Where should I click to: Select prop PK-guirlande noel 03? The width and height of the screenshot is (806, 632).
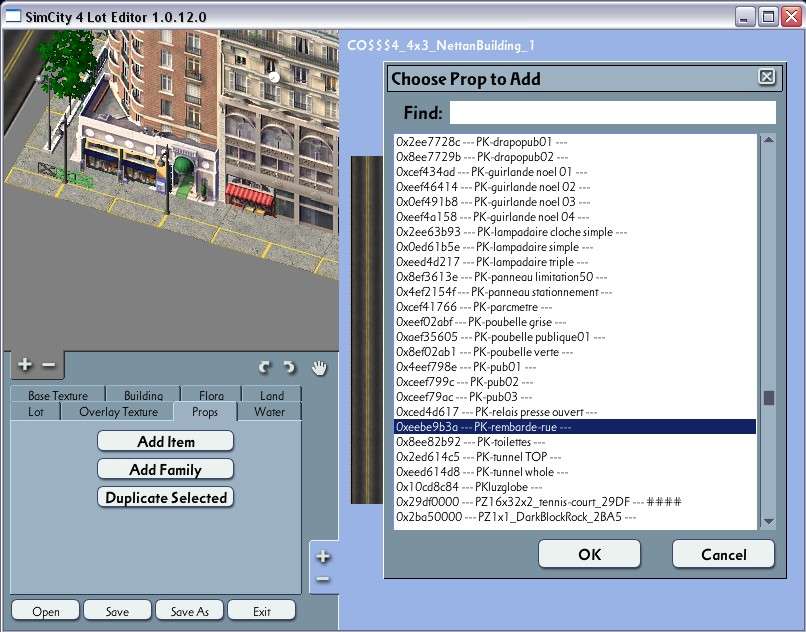tap(575, 202)
